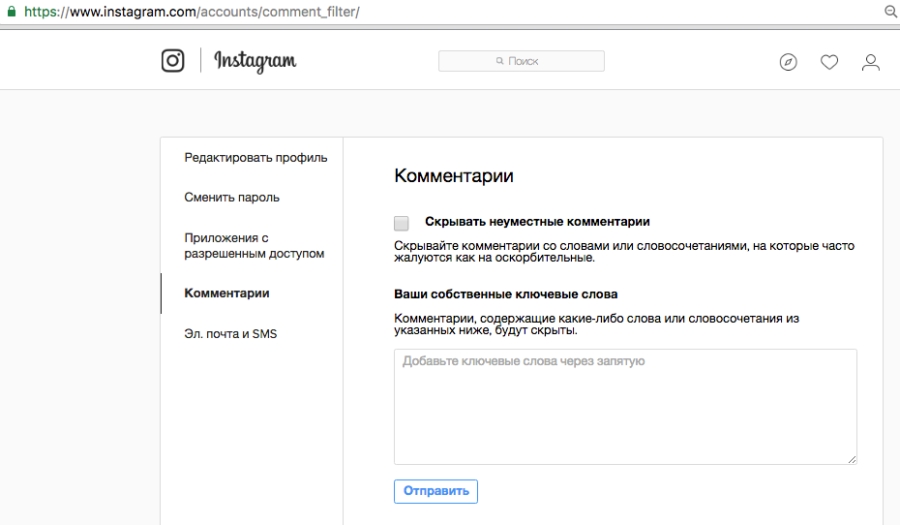Click the magnifier icon in the Поиск box
Image resolution: width=900 pixels, height=525 pixels.
click(500, 61)
